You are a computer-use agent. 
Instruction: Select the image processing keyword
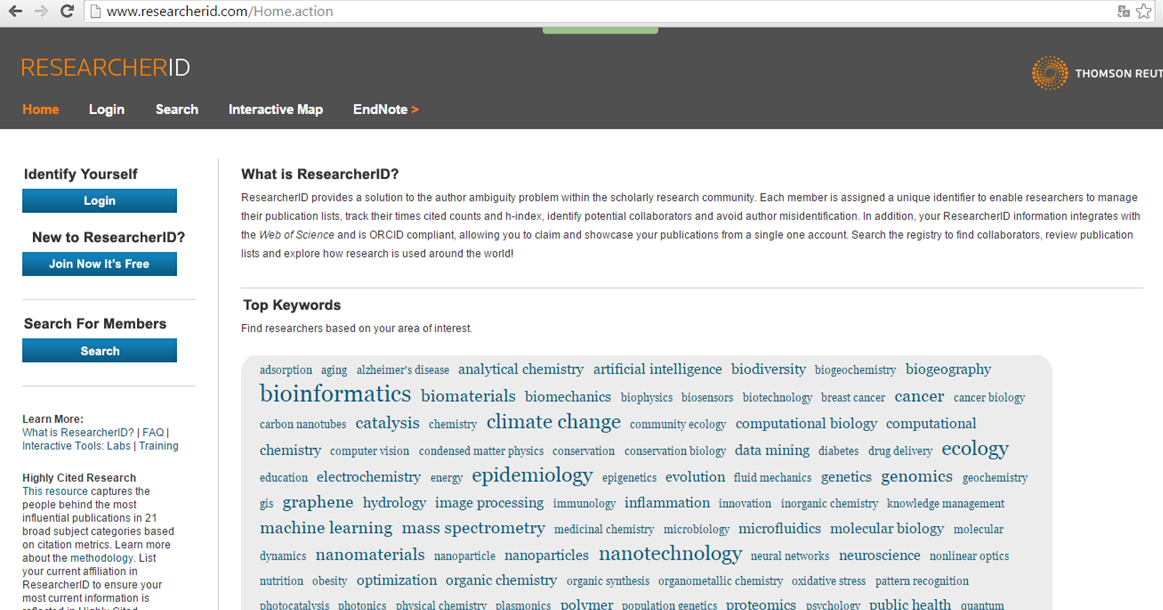coord(489,502)
